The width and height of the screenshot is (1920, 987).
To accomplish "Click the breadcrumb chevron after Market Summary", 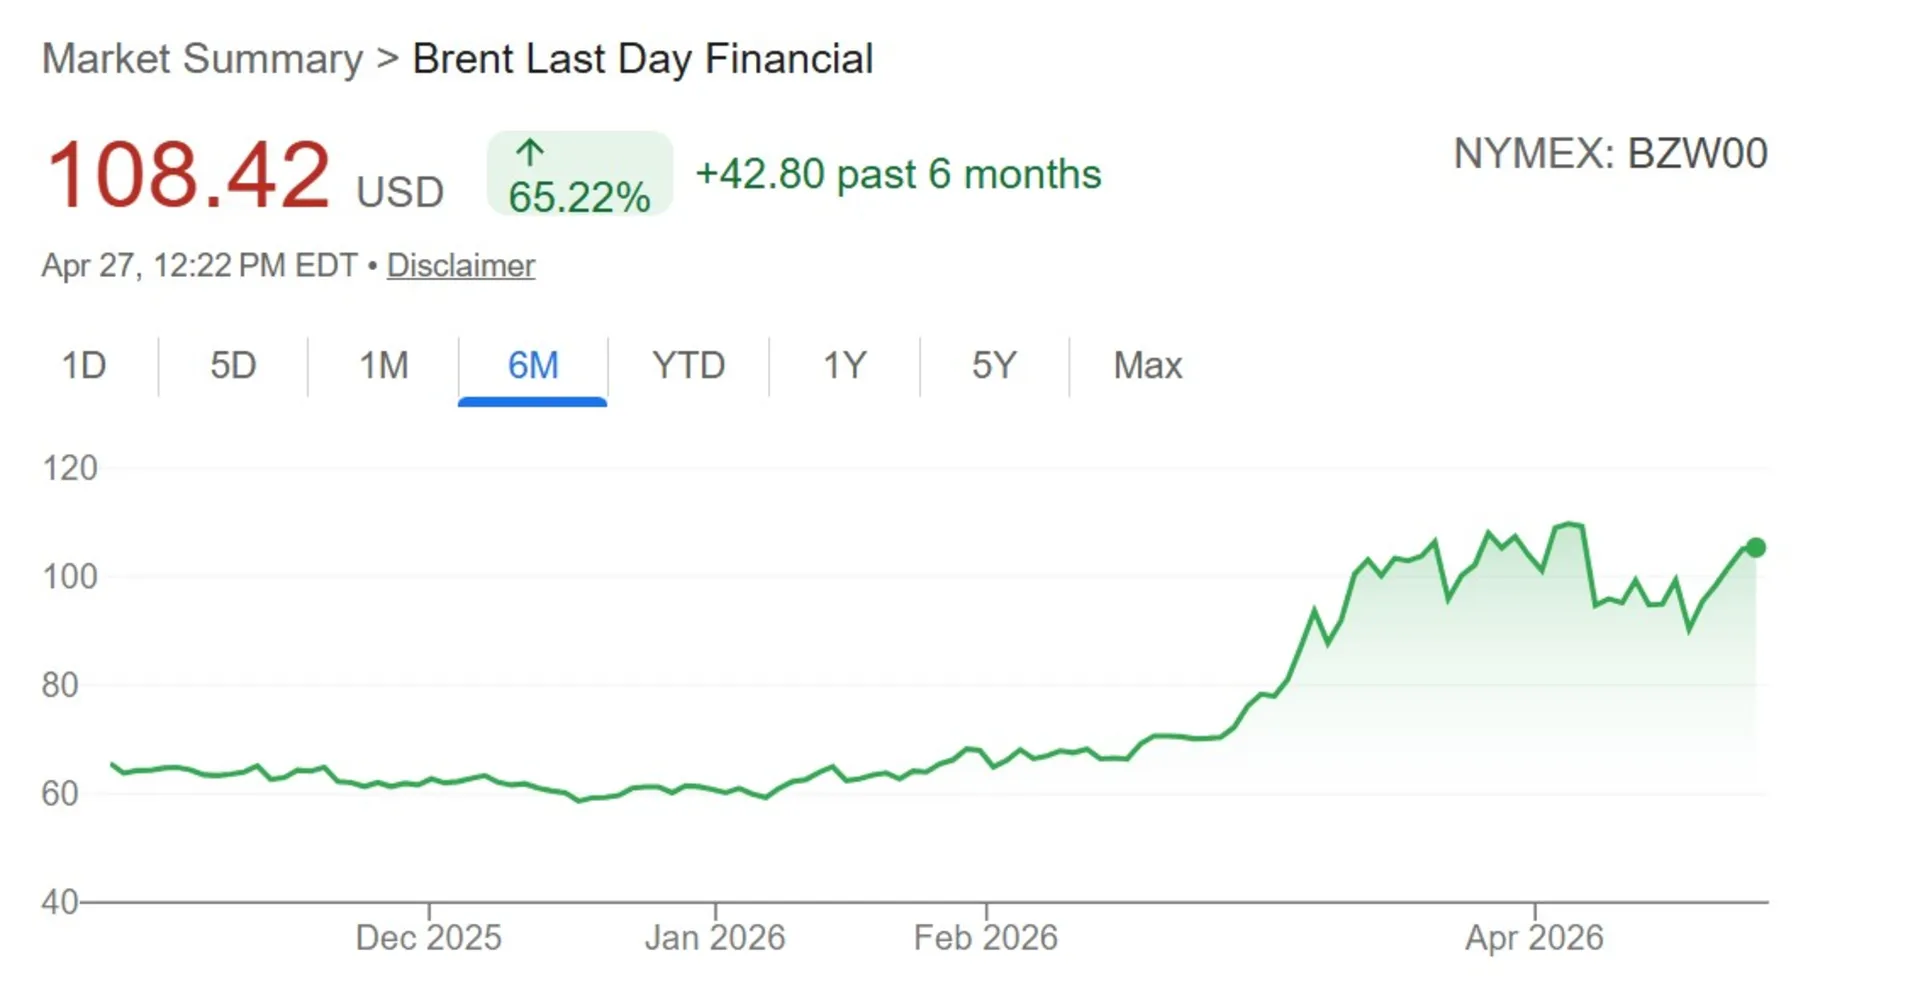I will coord(387,58).
